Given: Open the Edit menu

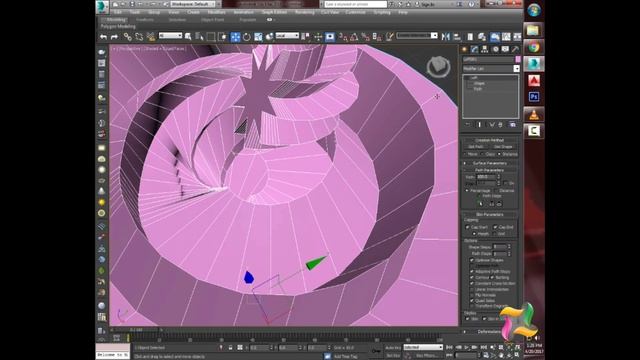Looking at the screenshot, I should (x=118, y=12).
